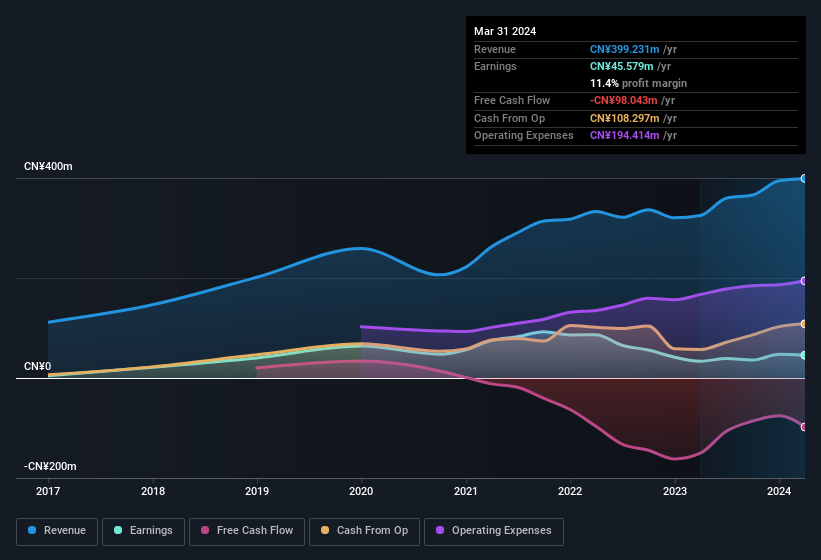Click the purple Operating Expenses endpoint marker
Image resolution: width=821 pixels, height=560 pixels.
803,281
